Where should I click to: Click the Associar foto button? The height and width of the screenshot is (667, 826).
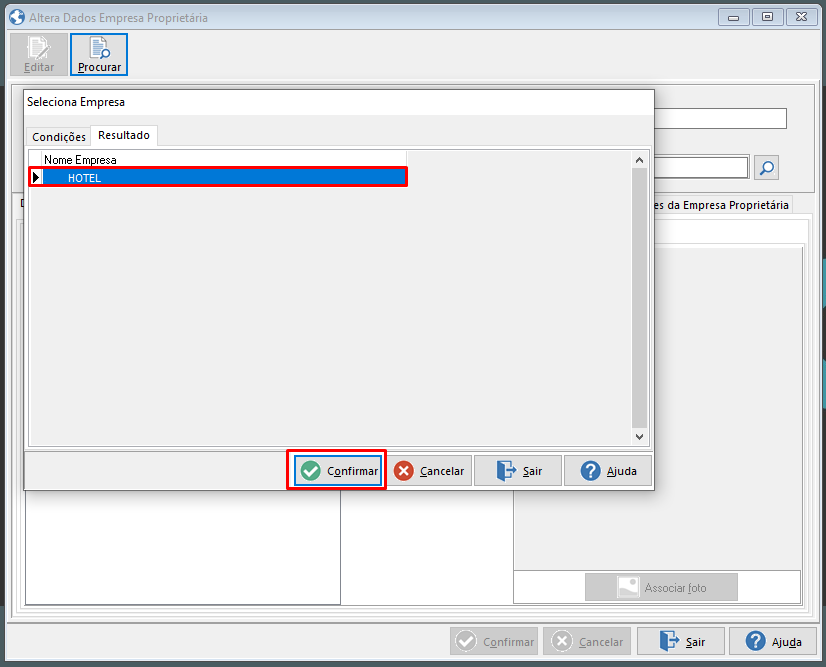pyautogui.click(x=661, y=587)
